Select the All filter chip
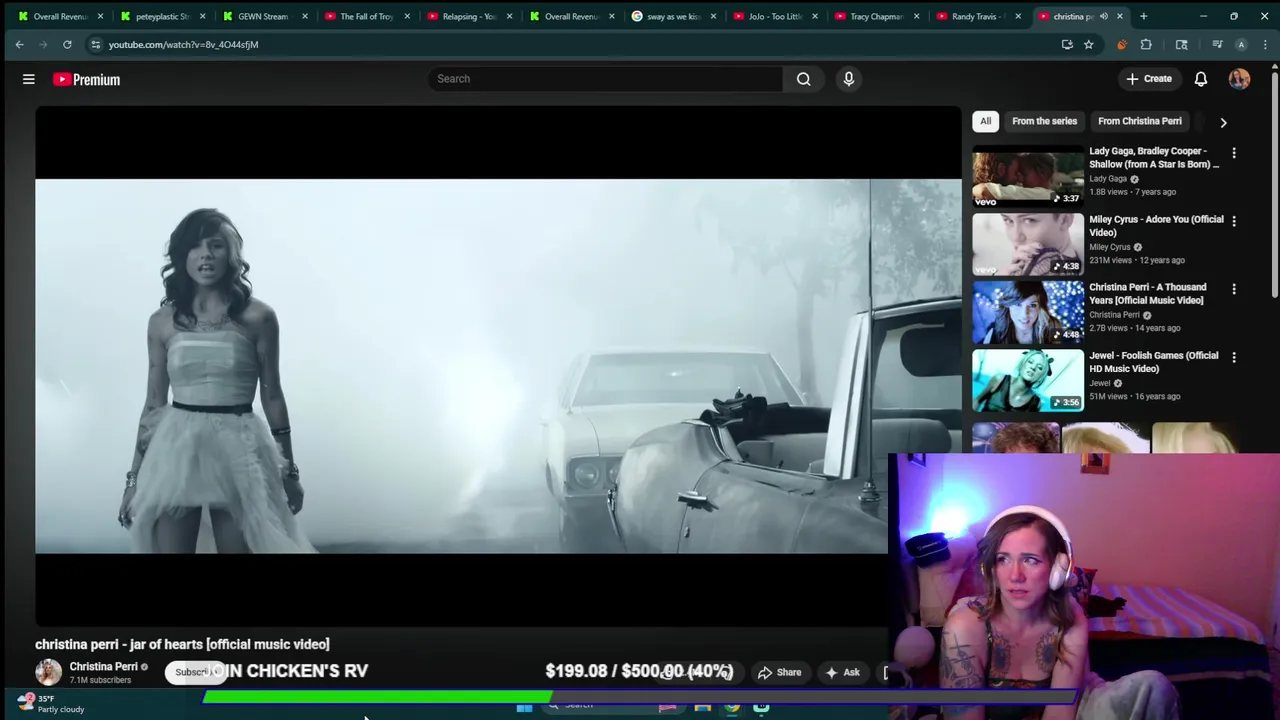This screenshot has width=1280, height=720. [x=985, y=121]
